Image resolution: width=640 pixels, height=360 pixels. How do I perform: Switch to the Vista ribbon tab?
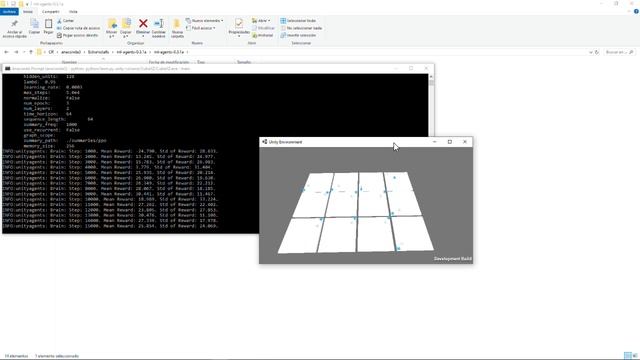pos(73,11)
